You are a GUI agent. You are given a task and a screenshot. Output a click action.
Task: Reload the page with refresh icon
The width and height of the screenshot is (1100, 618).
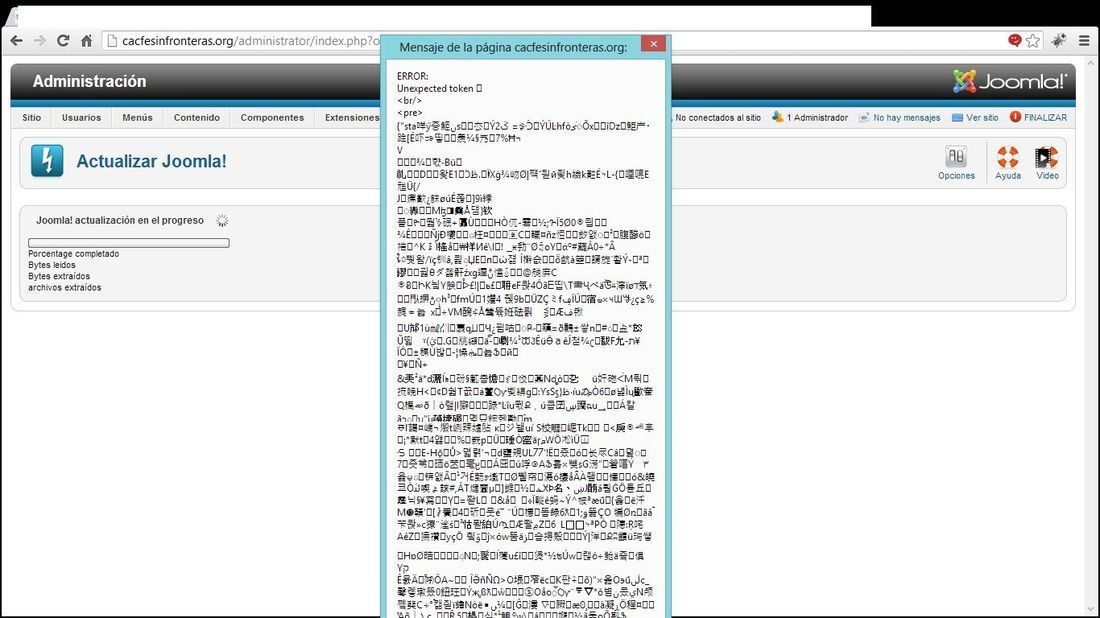(63, 41)
